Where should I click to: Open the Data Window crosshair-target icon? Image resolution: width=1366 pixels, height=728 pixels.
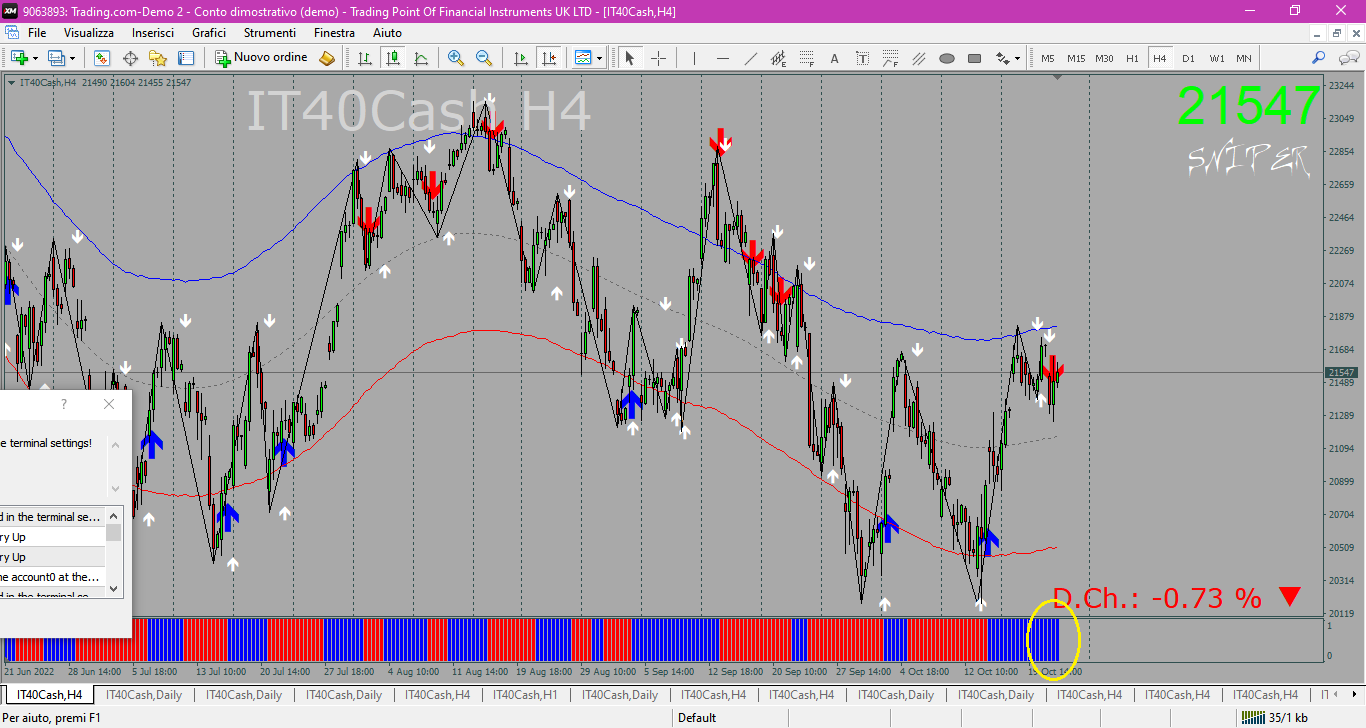coord(130,58)
